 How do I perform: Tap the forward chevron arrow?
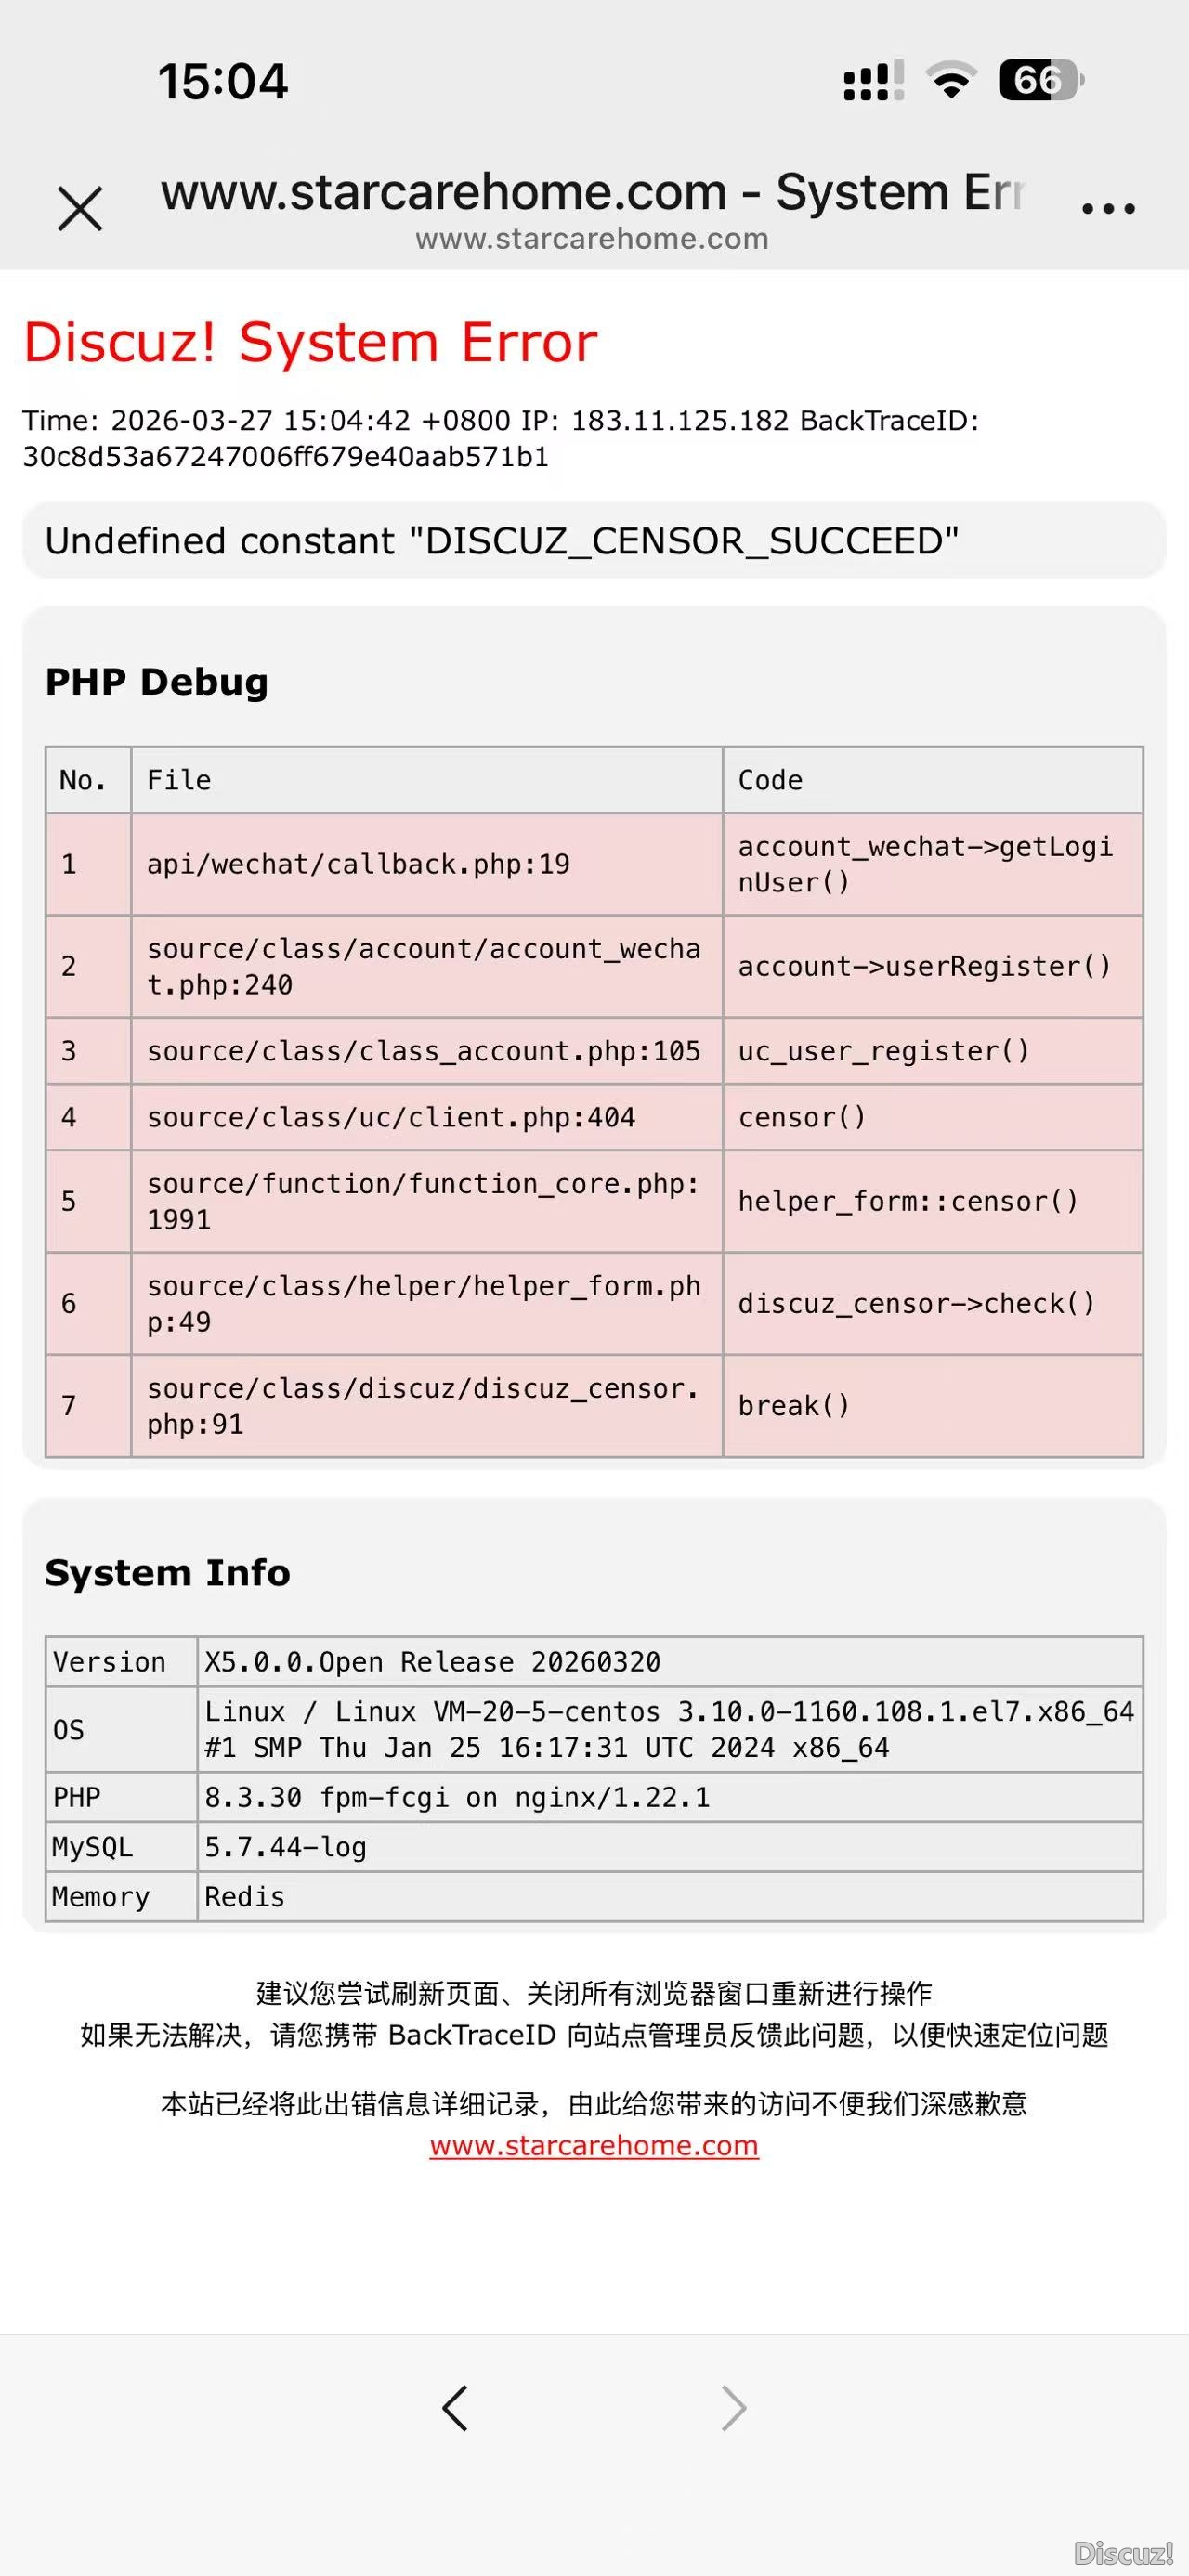click(x=734, y=2408)
